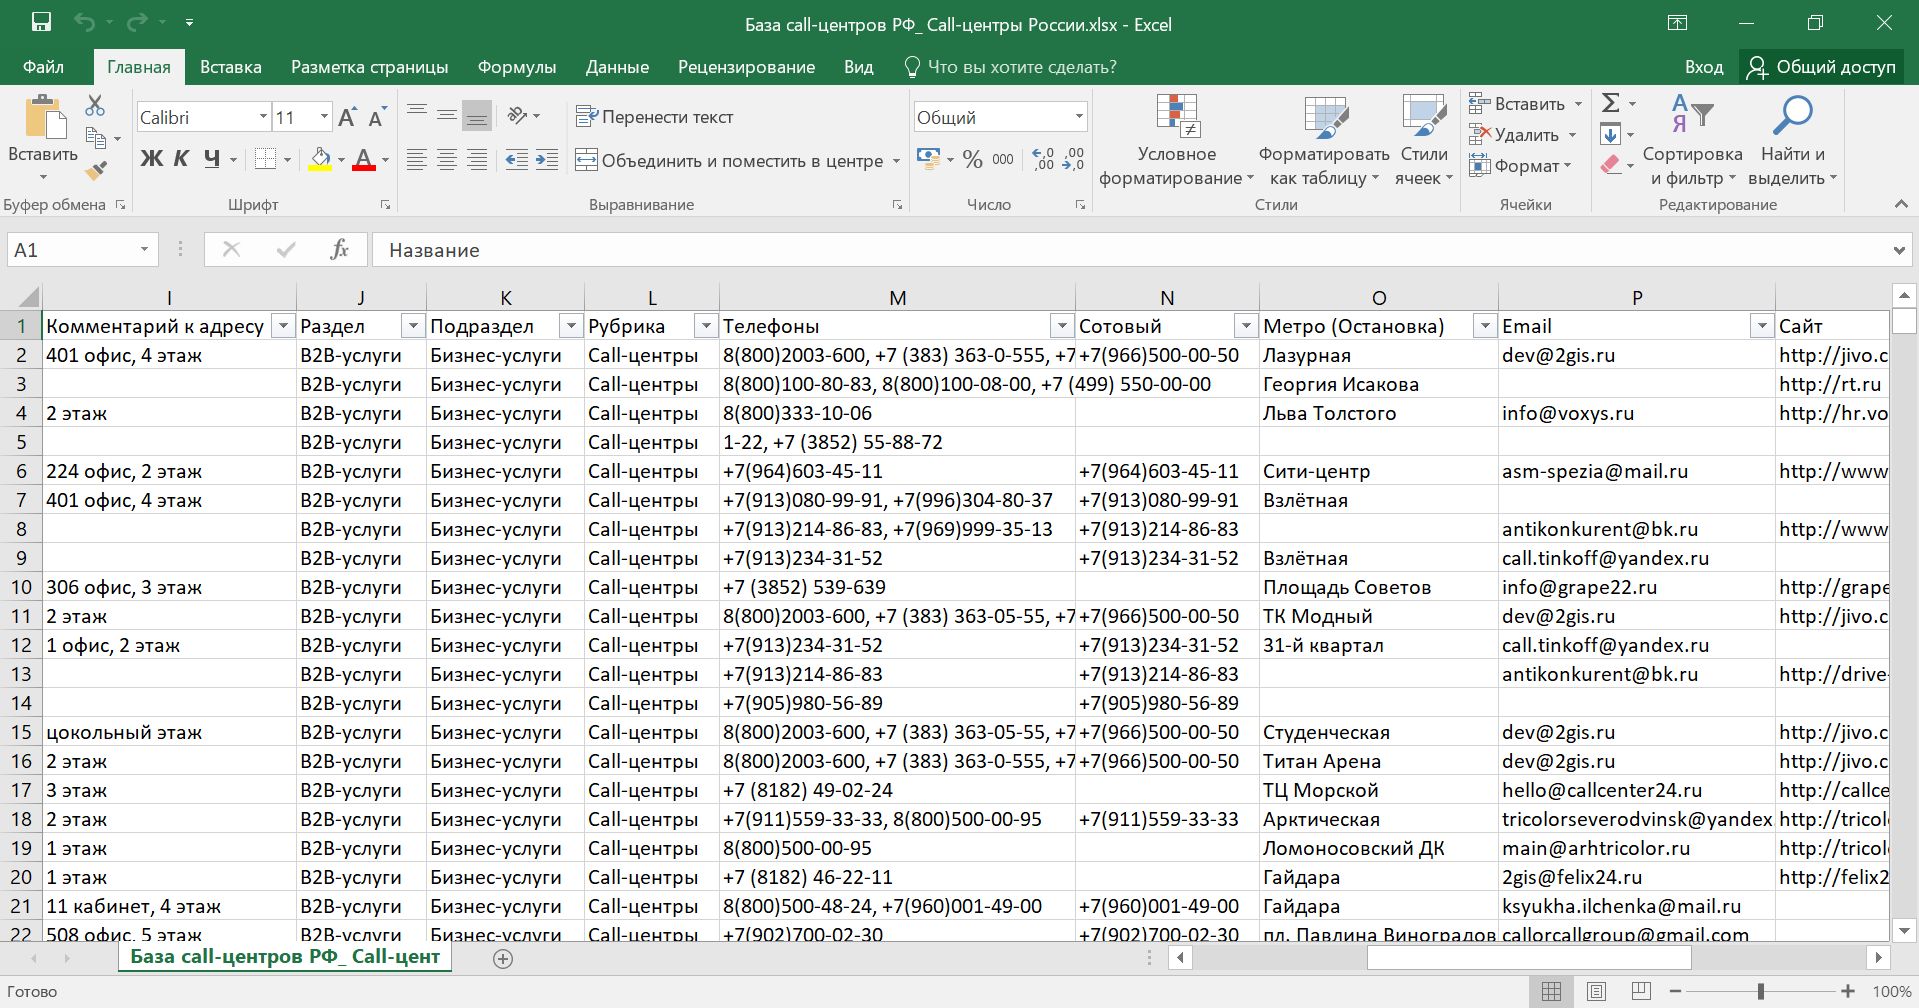The height and width of the screenshot is (1008, 1919).
Task: Increase font size with the large A icon
Action: pyautogui.click(x=347, y=117)
